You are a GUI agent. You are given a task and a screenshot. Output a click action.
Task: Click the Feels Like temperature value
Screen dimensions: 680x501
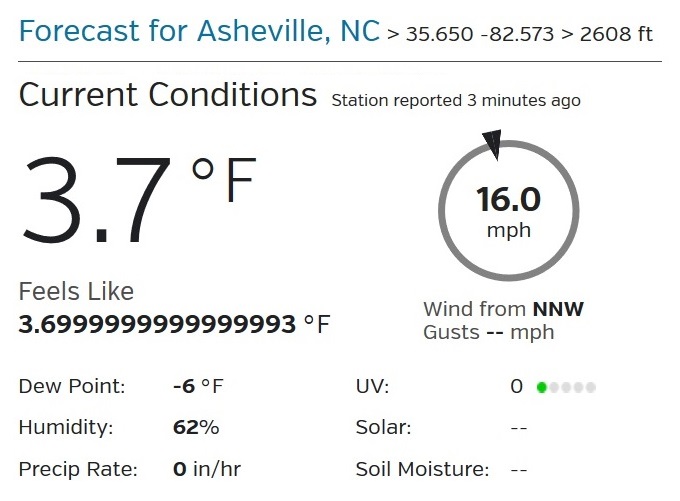157,324
